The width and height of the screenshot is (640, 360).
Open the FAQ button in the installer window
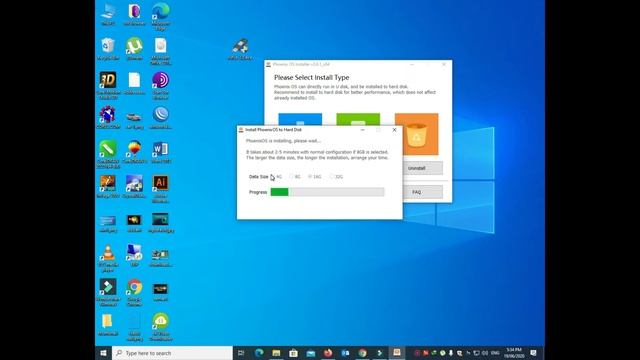pos(417,192)
